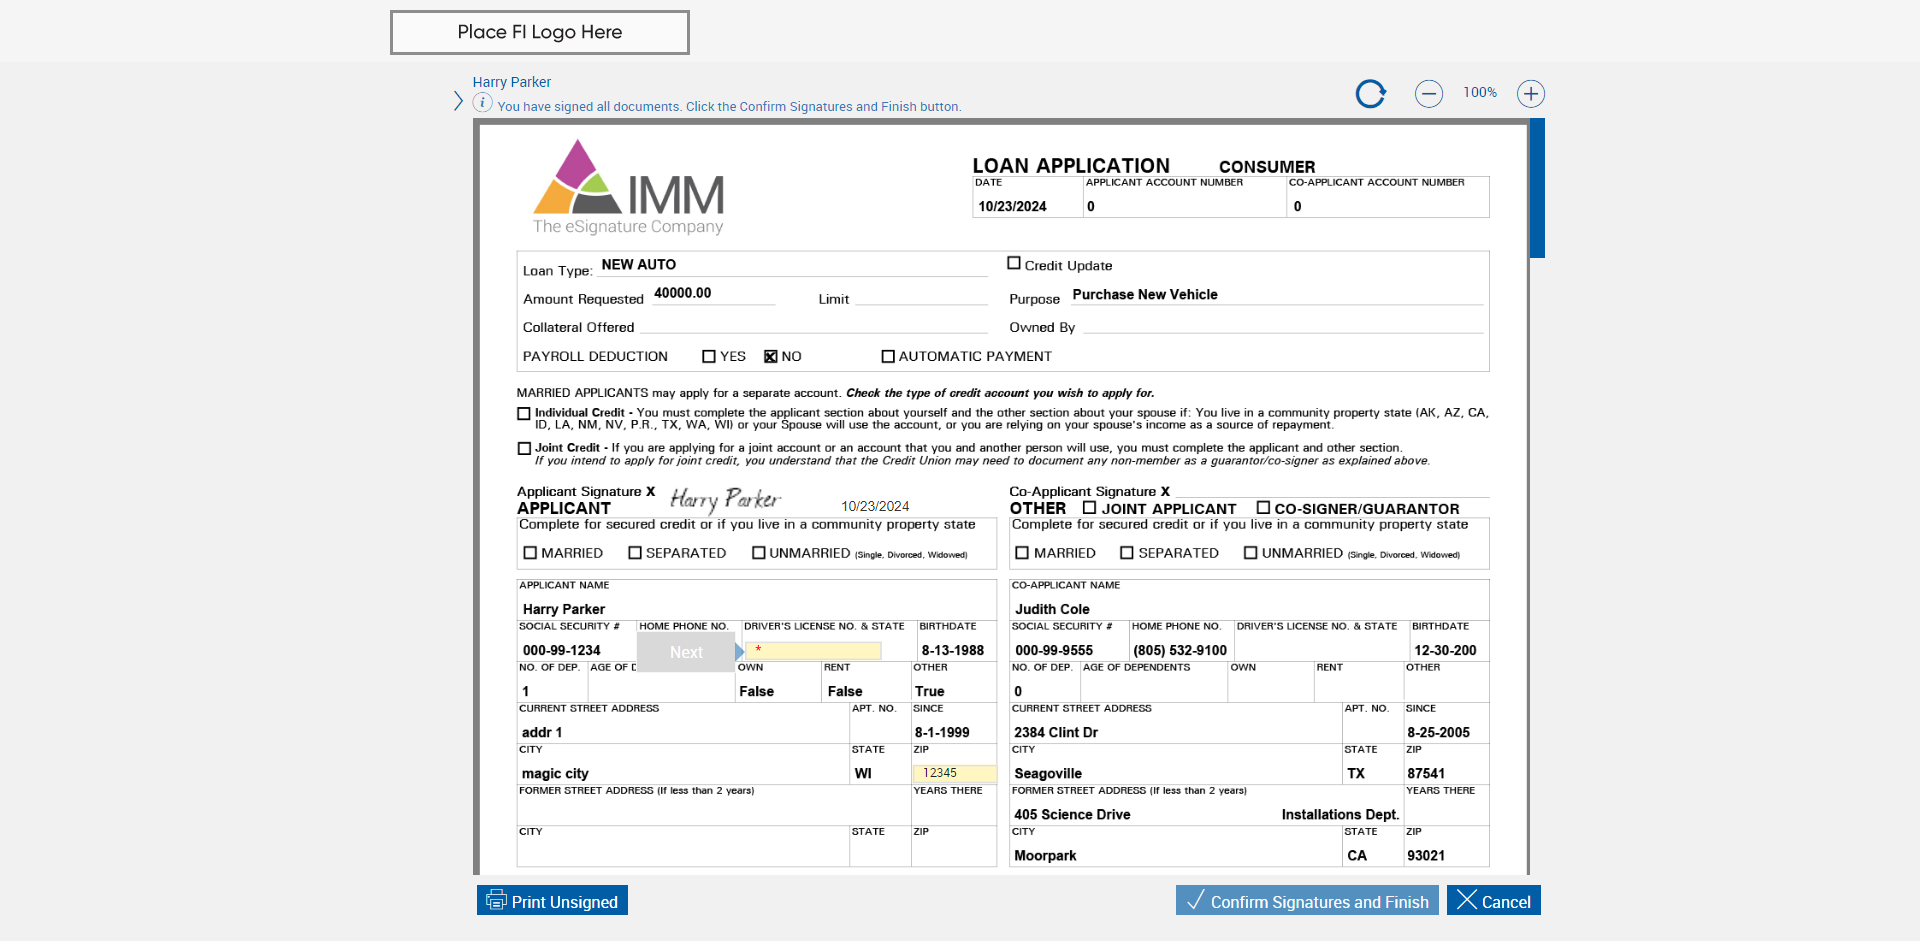This screenshot has height=941, width=1920.
Task: Click co-applicant phone (805) 532-9100
Action: (x=1180, y=650)
